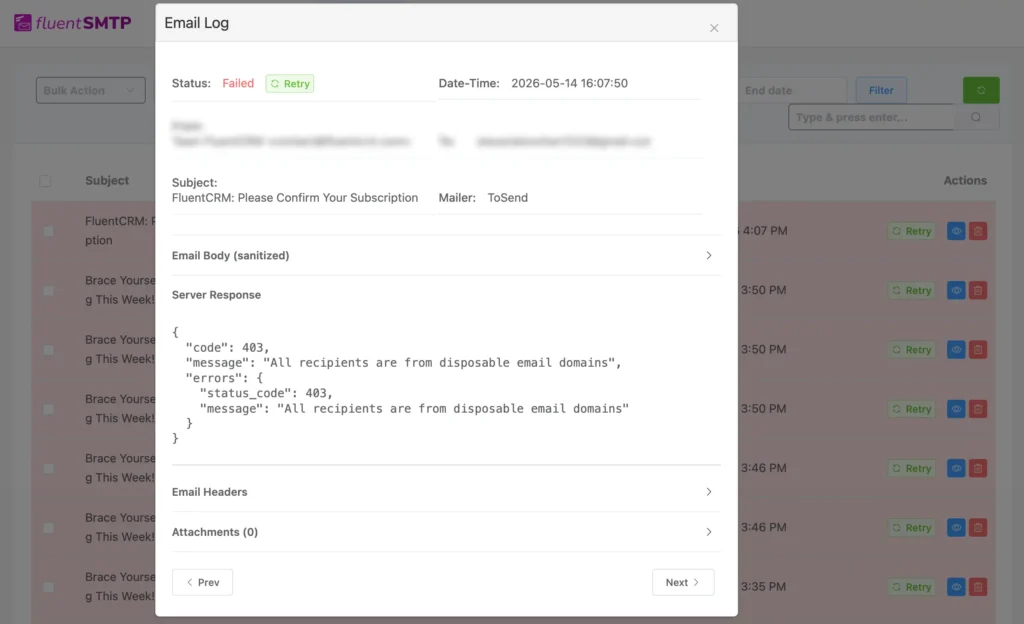
Task: Retry the first 3:50 PM email
Action: pos(912,290)
